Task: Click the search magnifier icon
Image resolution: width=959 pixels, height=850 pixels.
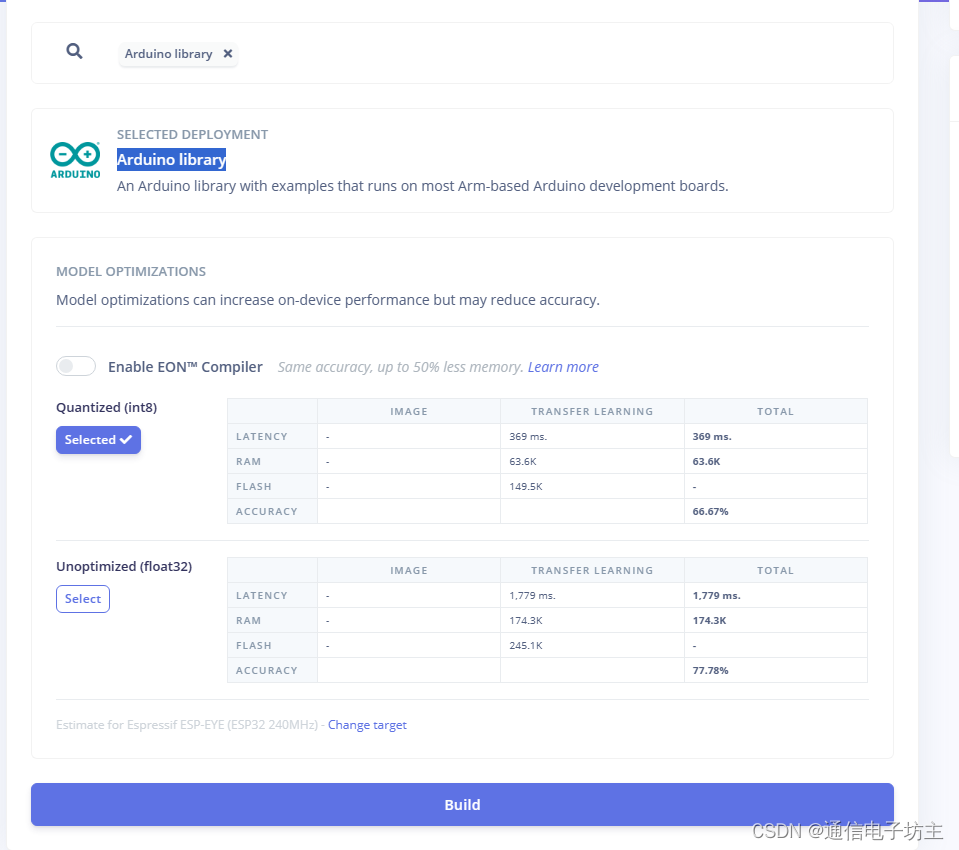Action: click(x=74, y=51)
